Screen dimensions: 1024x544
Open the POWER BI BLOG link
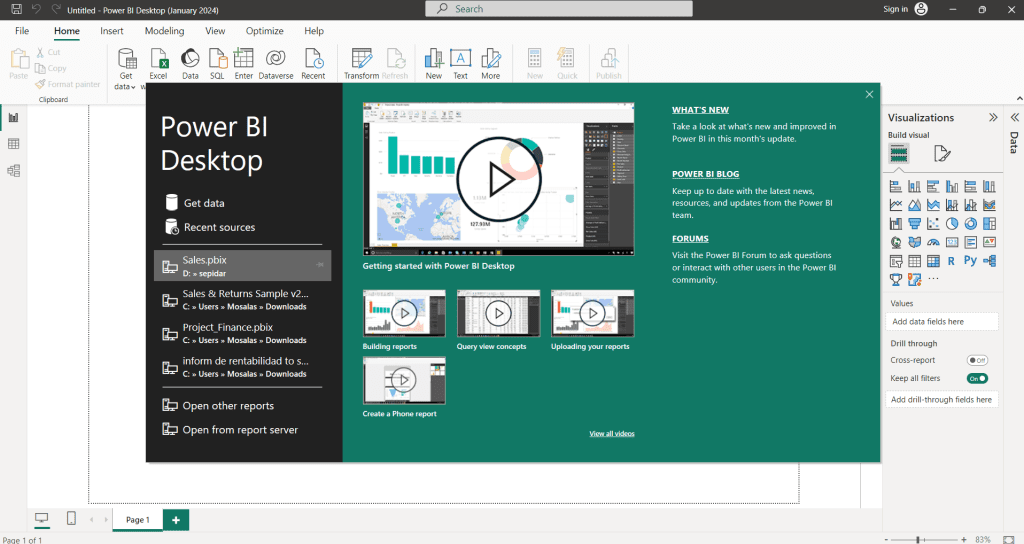[705, 174]
